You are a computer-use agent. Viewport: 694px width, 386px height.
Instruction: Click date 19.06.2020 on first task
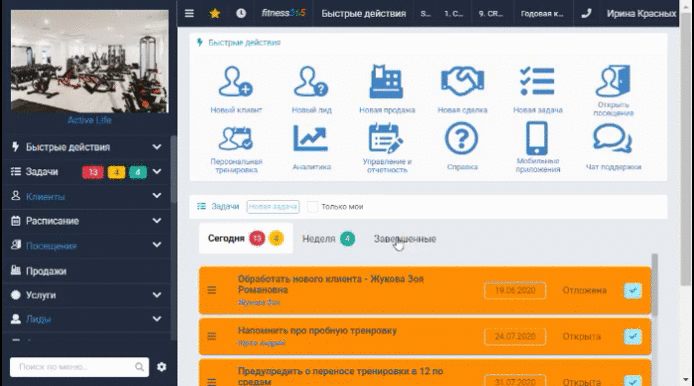515,290
